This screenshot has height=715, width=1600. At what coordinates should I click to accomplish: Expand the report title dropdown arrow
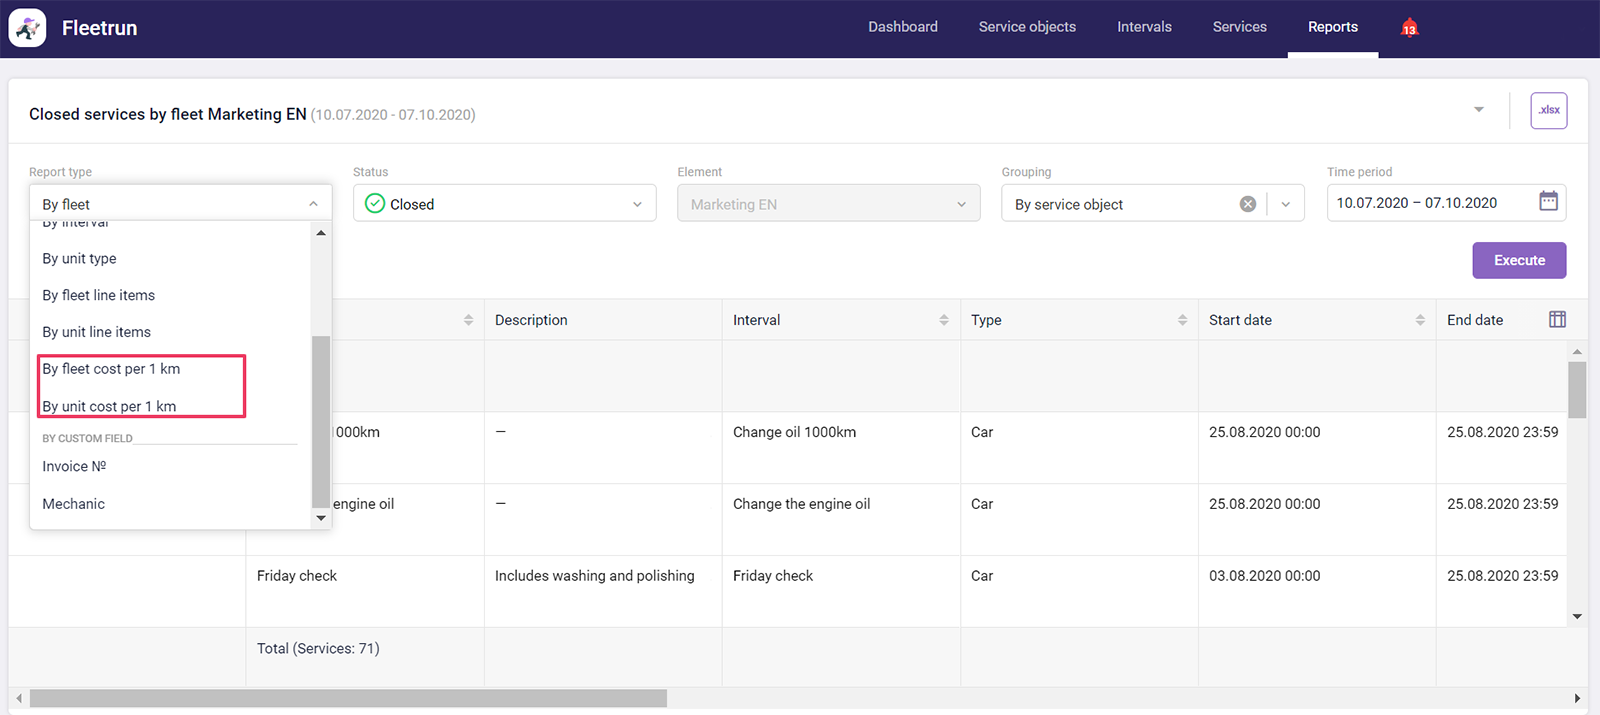click(x=1479, y=110)
